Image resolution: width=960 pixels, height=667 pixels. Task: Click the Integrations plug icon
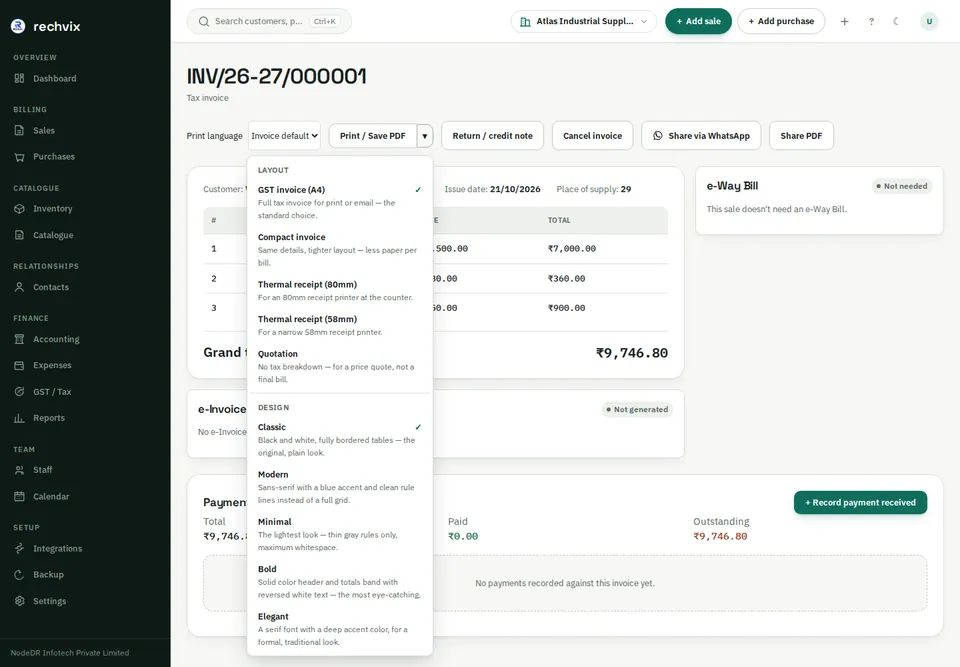[x=19, y=549]
